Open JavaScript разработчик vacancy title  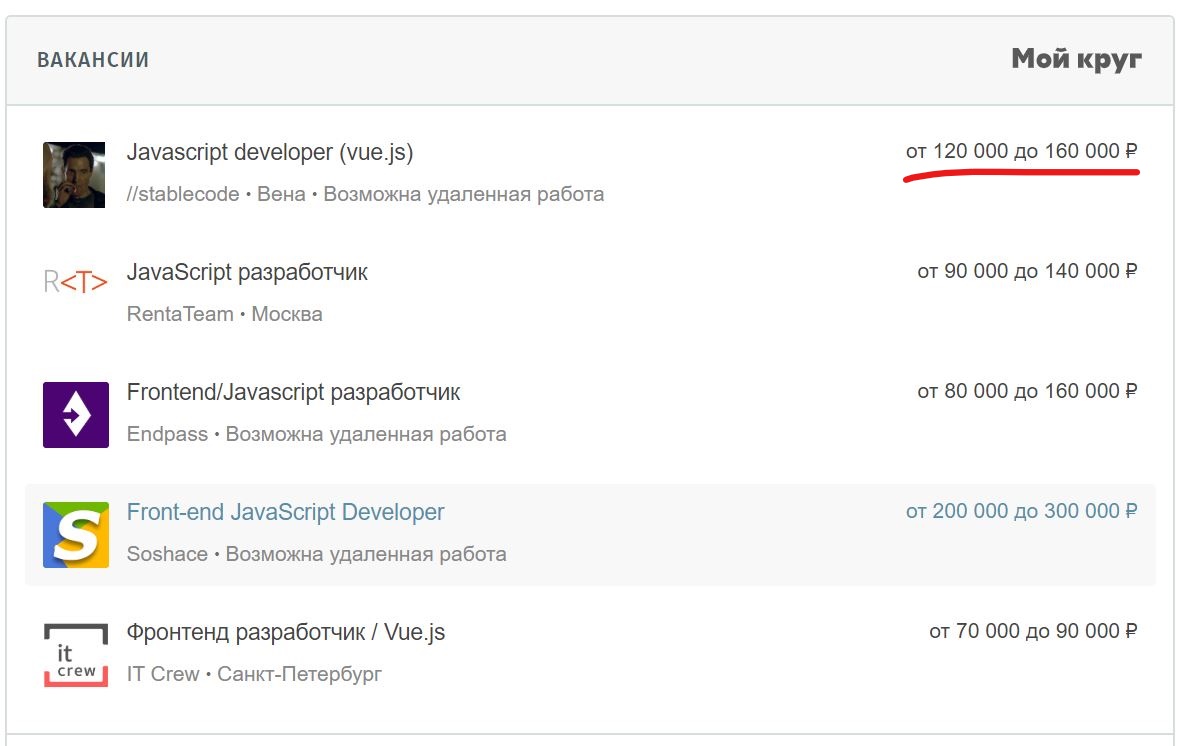(x=247, y=272)
